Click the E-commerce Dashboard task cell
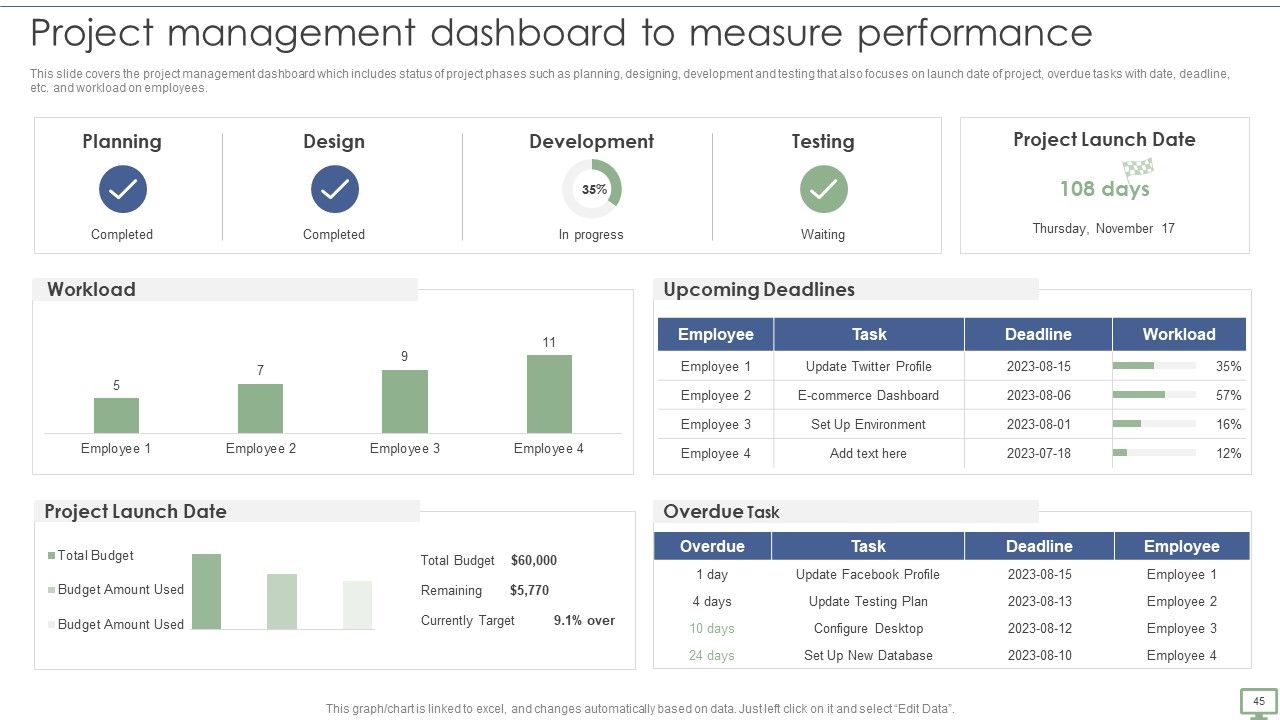 868,395
